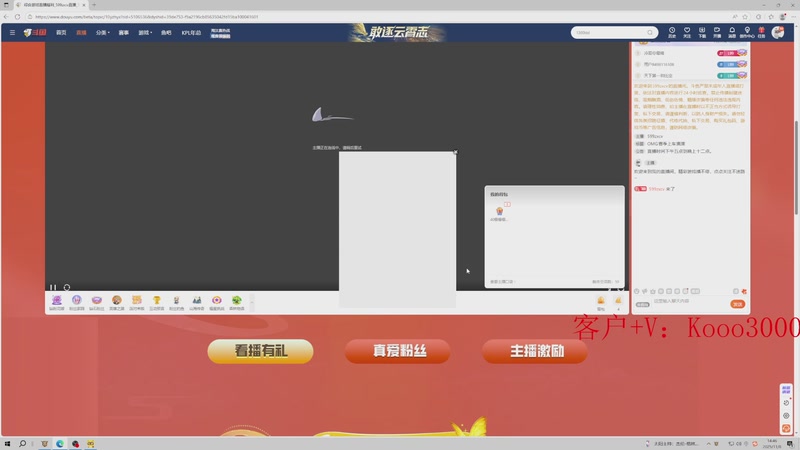Click the first icon in chat toolbar

[637, 291]
